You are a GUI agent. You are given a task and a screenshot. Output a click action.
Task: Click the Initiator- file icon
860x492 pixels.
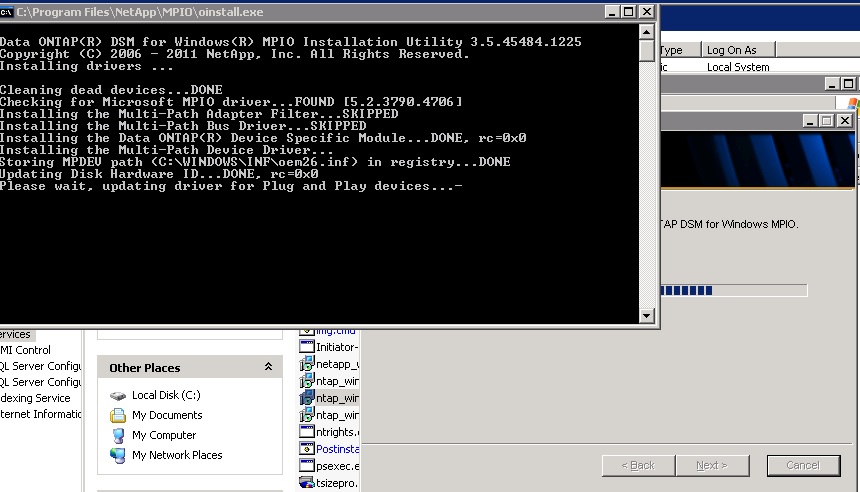tap(307, 346)
